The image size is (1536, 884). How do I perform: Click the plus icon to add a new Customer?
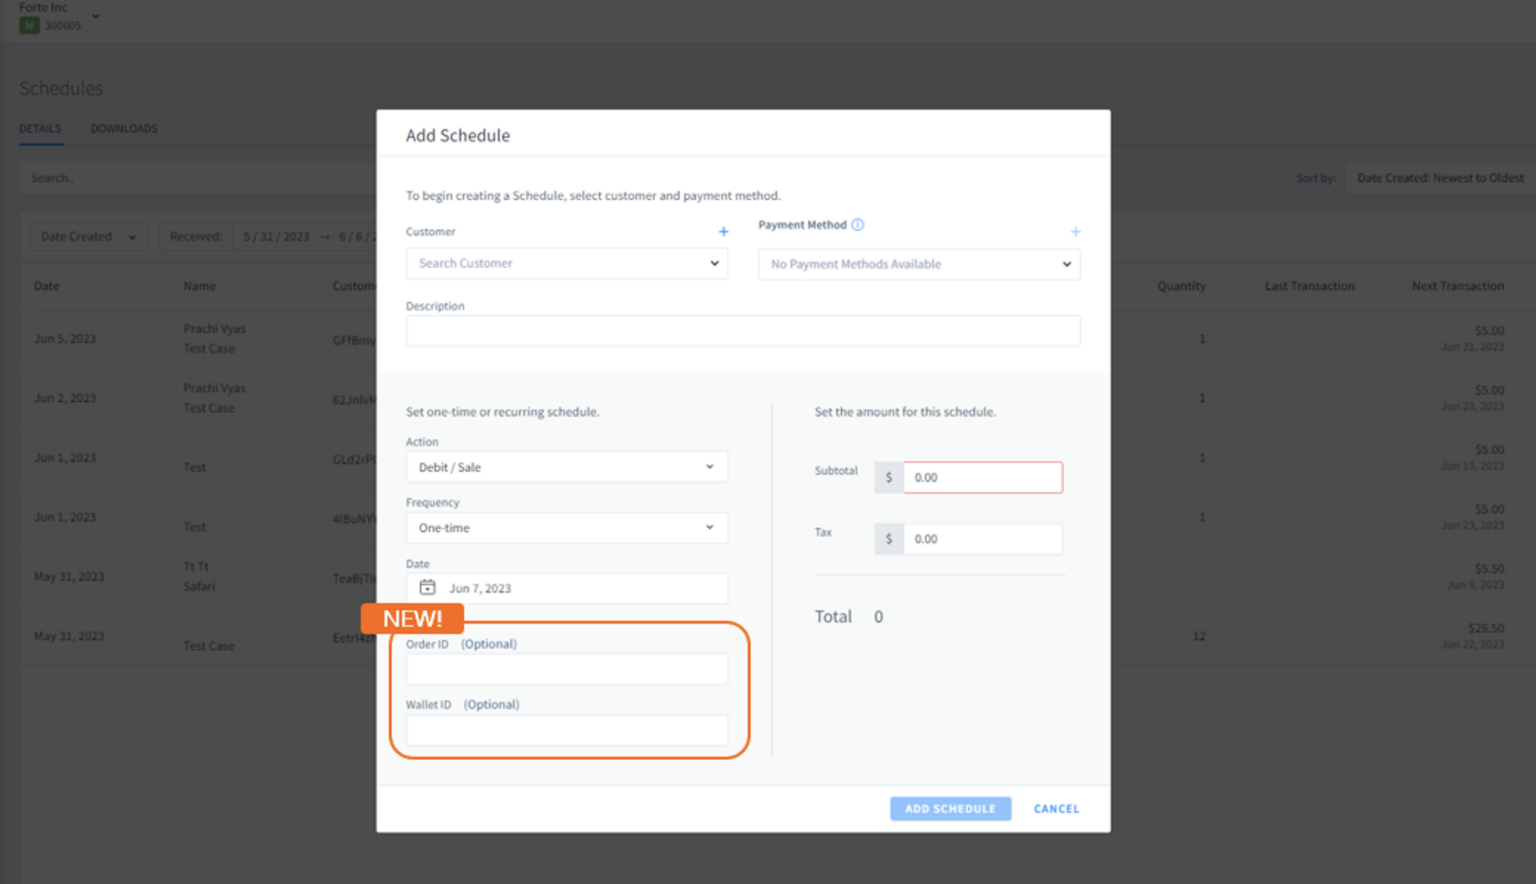(x=723, y=231)
